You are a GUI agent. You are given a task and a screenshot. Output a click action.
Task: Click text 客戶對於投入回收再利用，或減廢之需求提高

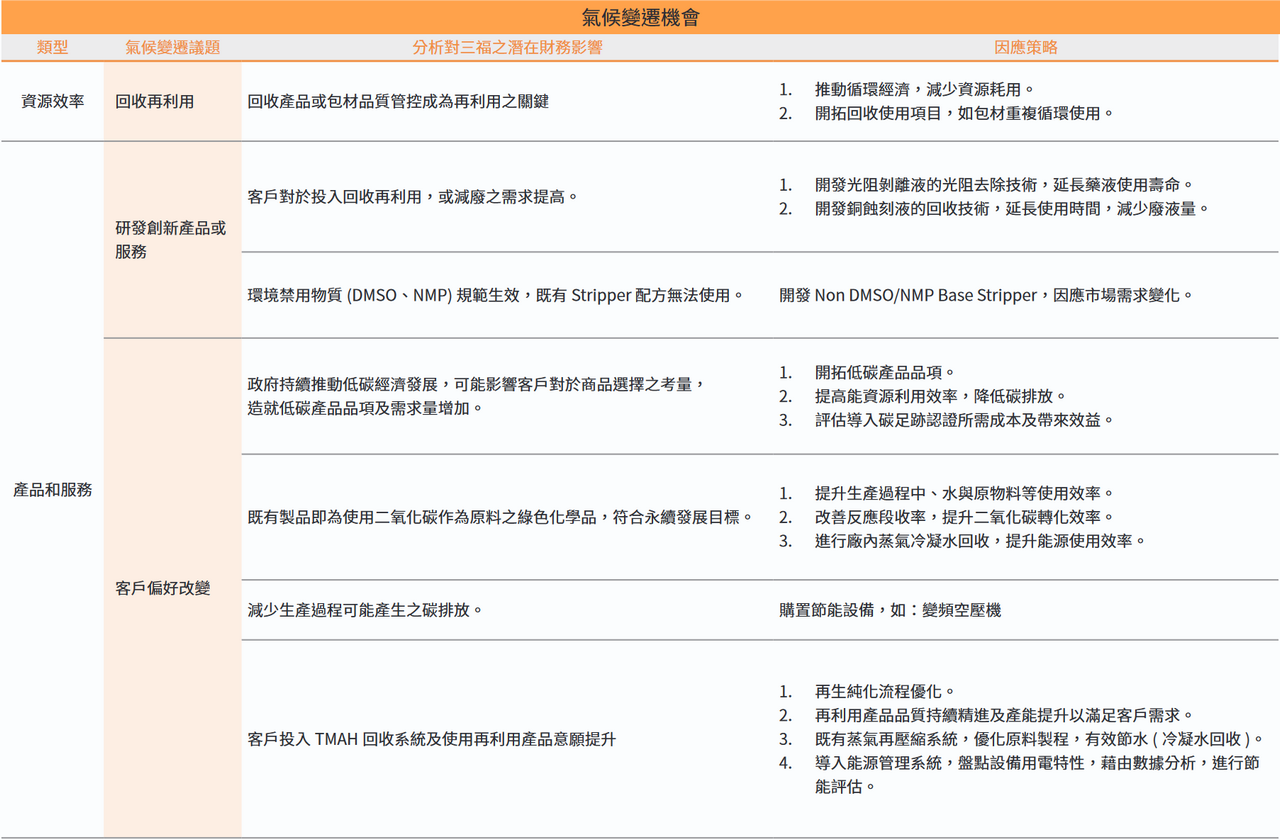click(x=413, y=197)
